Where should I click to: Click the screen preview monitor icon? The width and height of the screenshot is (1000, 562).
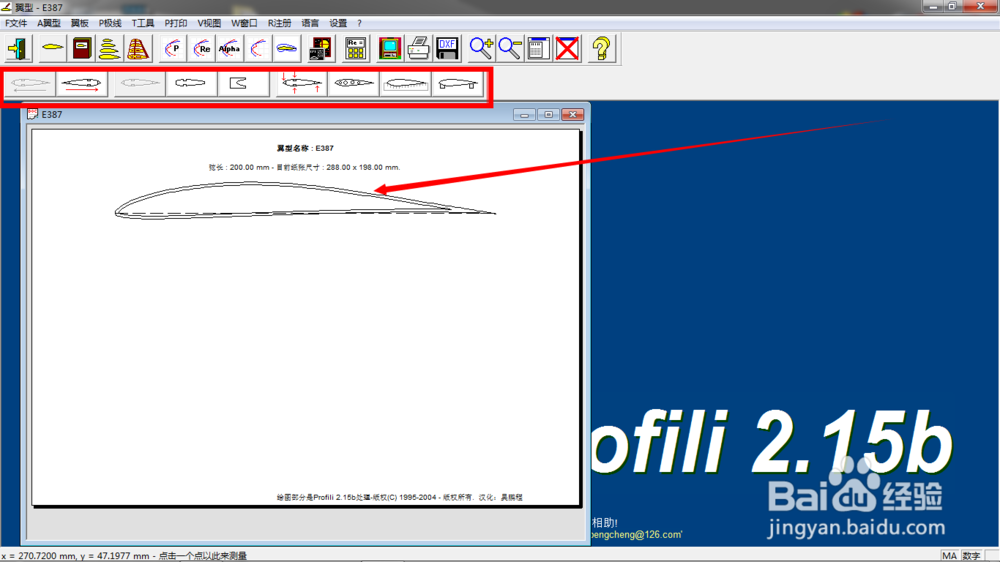[x=389, y=48]
